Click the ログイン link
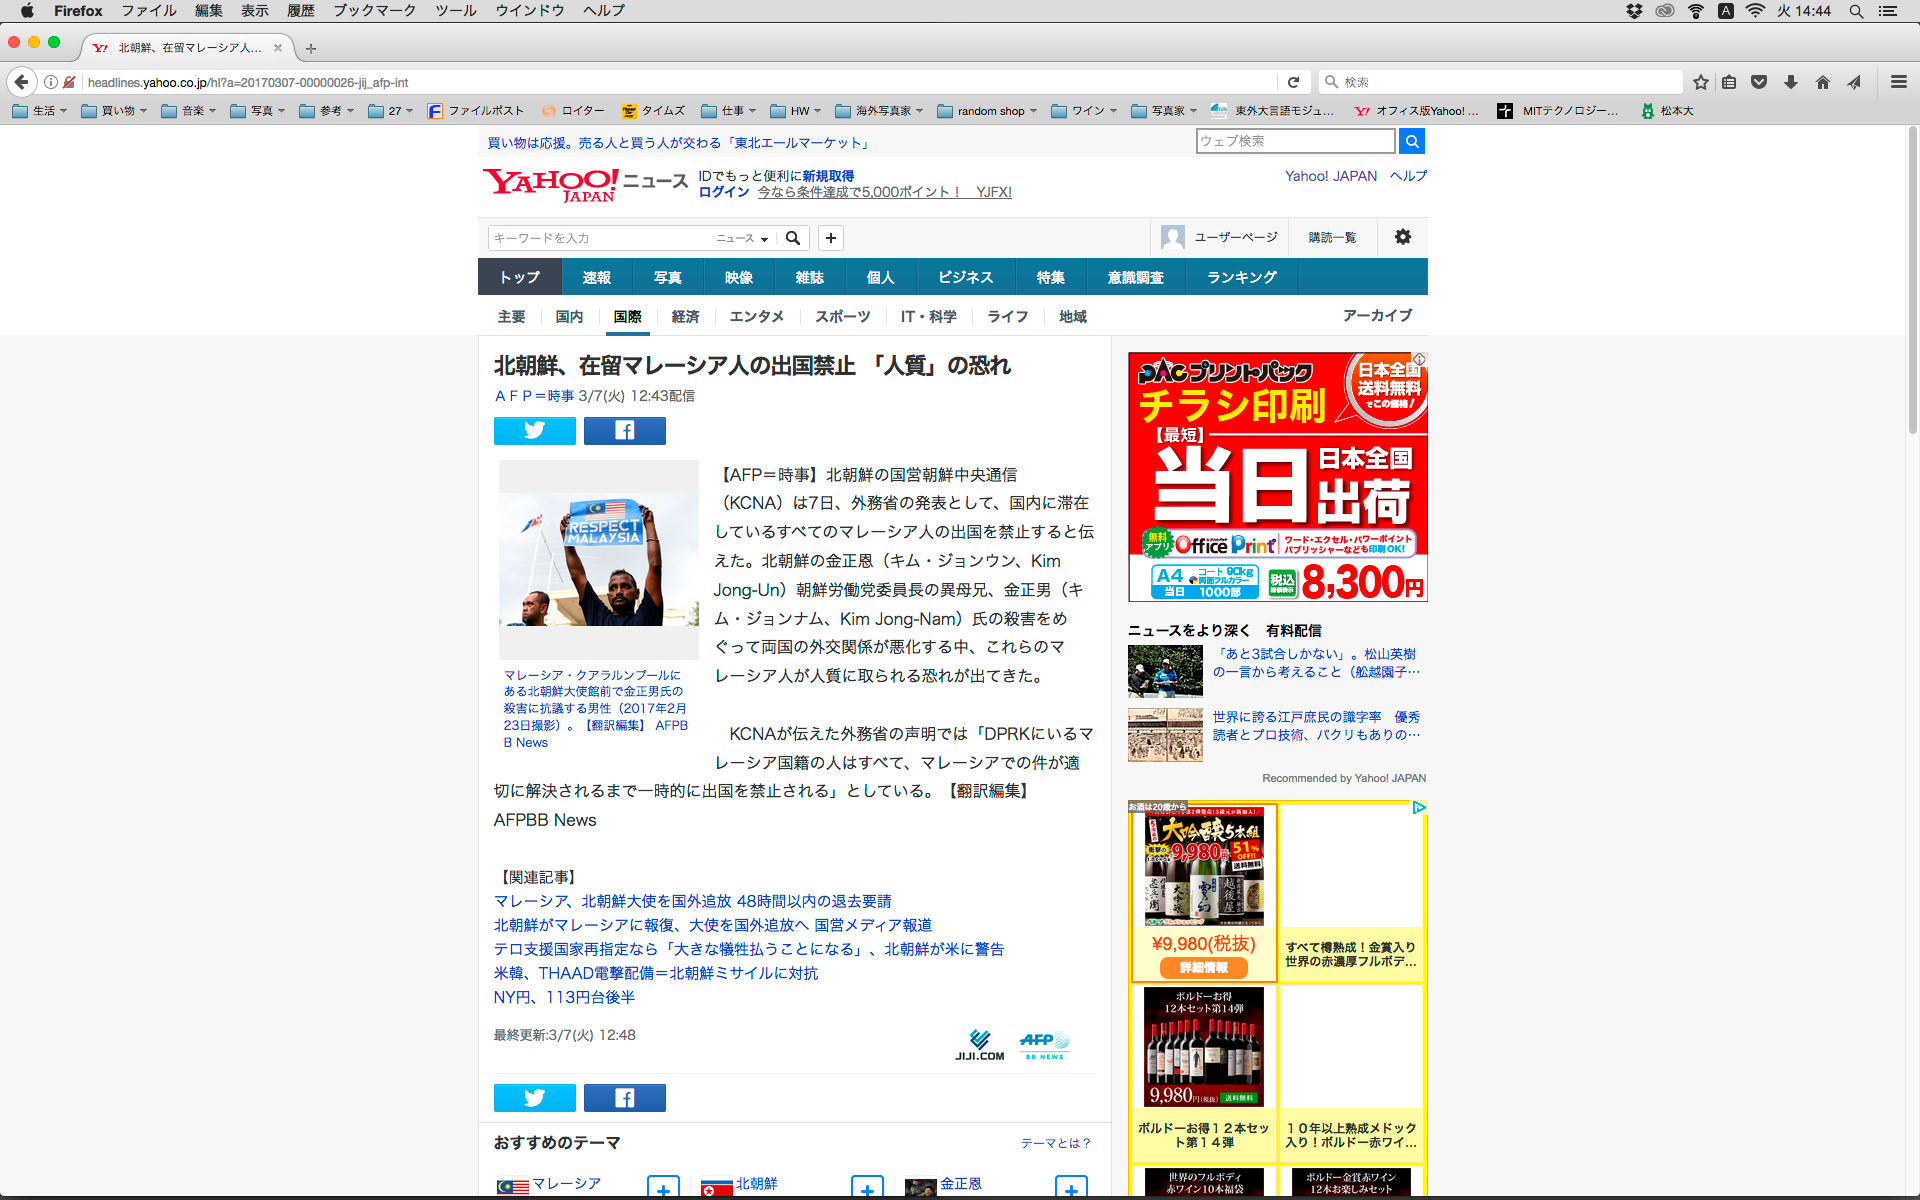The height and width of the screenshot is (1200, 1920). click(x=723, y=192)
